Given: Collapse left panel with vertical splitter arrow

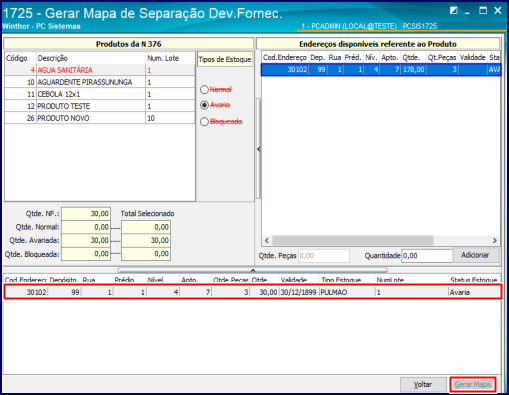Looking at the screenshot, I should coord(259,149).
